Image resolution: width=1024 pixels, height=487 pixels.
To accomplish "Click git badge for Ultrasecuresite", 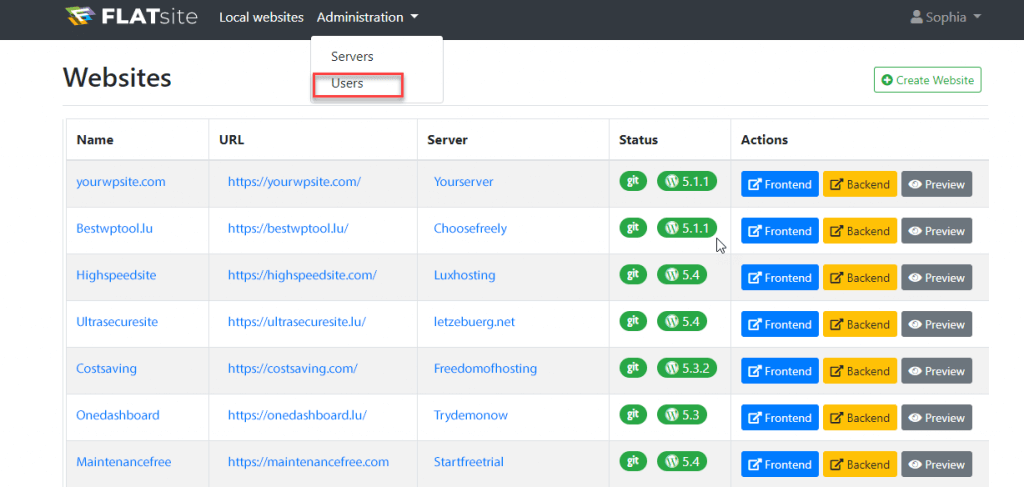I will coord(633,321).
